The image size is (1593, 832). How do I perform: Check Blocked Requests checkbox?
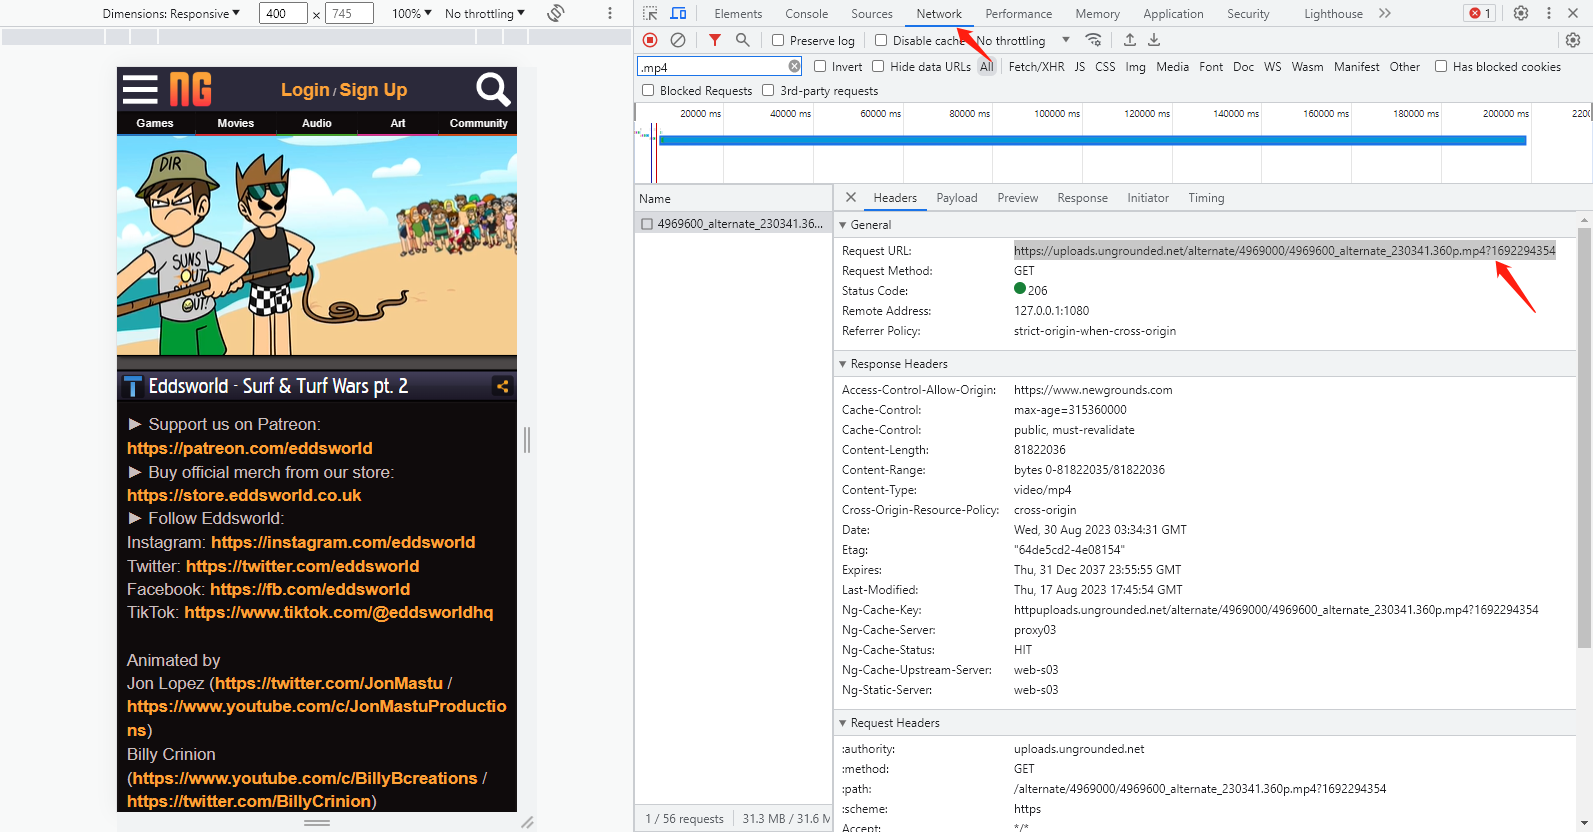(648, 90)
